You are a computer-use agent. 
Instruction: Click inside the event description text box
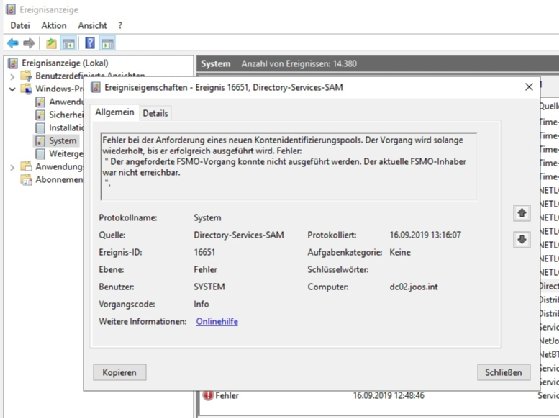pyautogui.click(x=289, y=167)
